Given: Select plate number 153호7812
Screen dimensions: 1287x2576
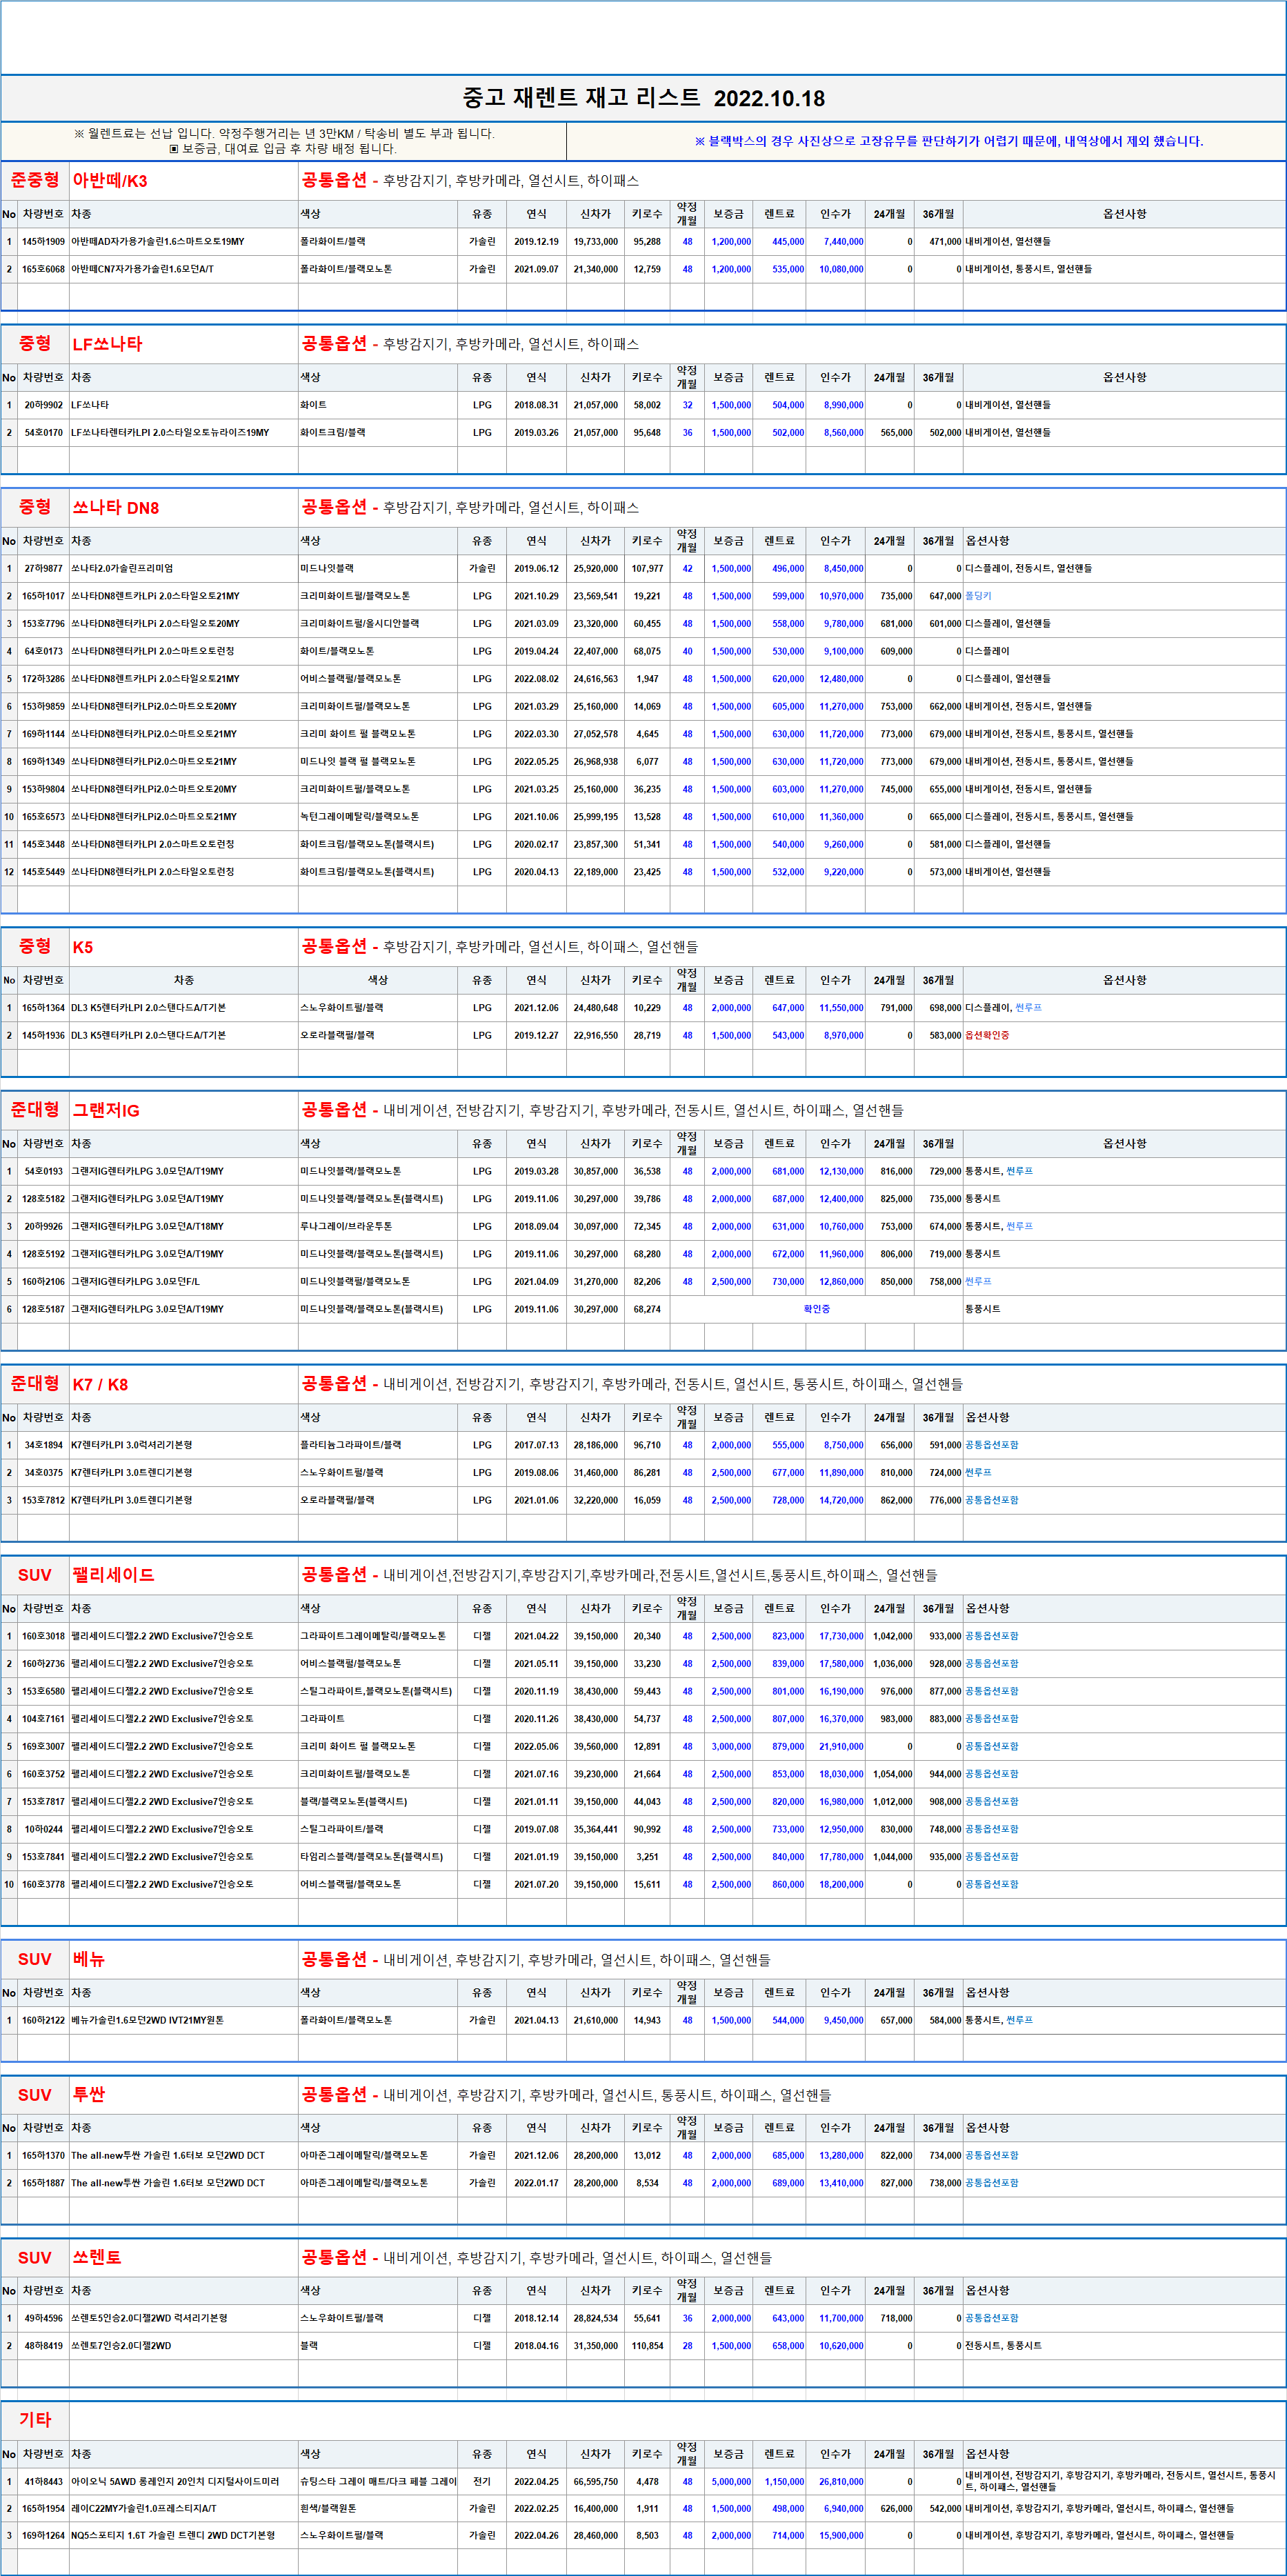Looking at the screenshot, I should click(43, 1500).
